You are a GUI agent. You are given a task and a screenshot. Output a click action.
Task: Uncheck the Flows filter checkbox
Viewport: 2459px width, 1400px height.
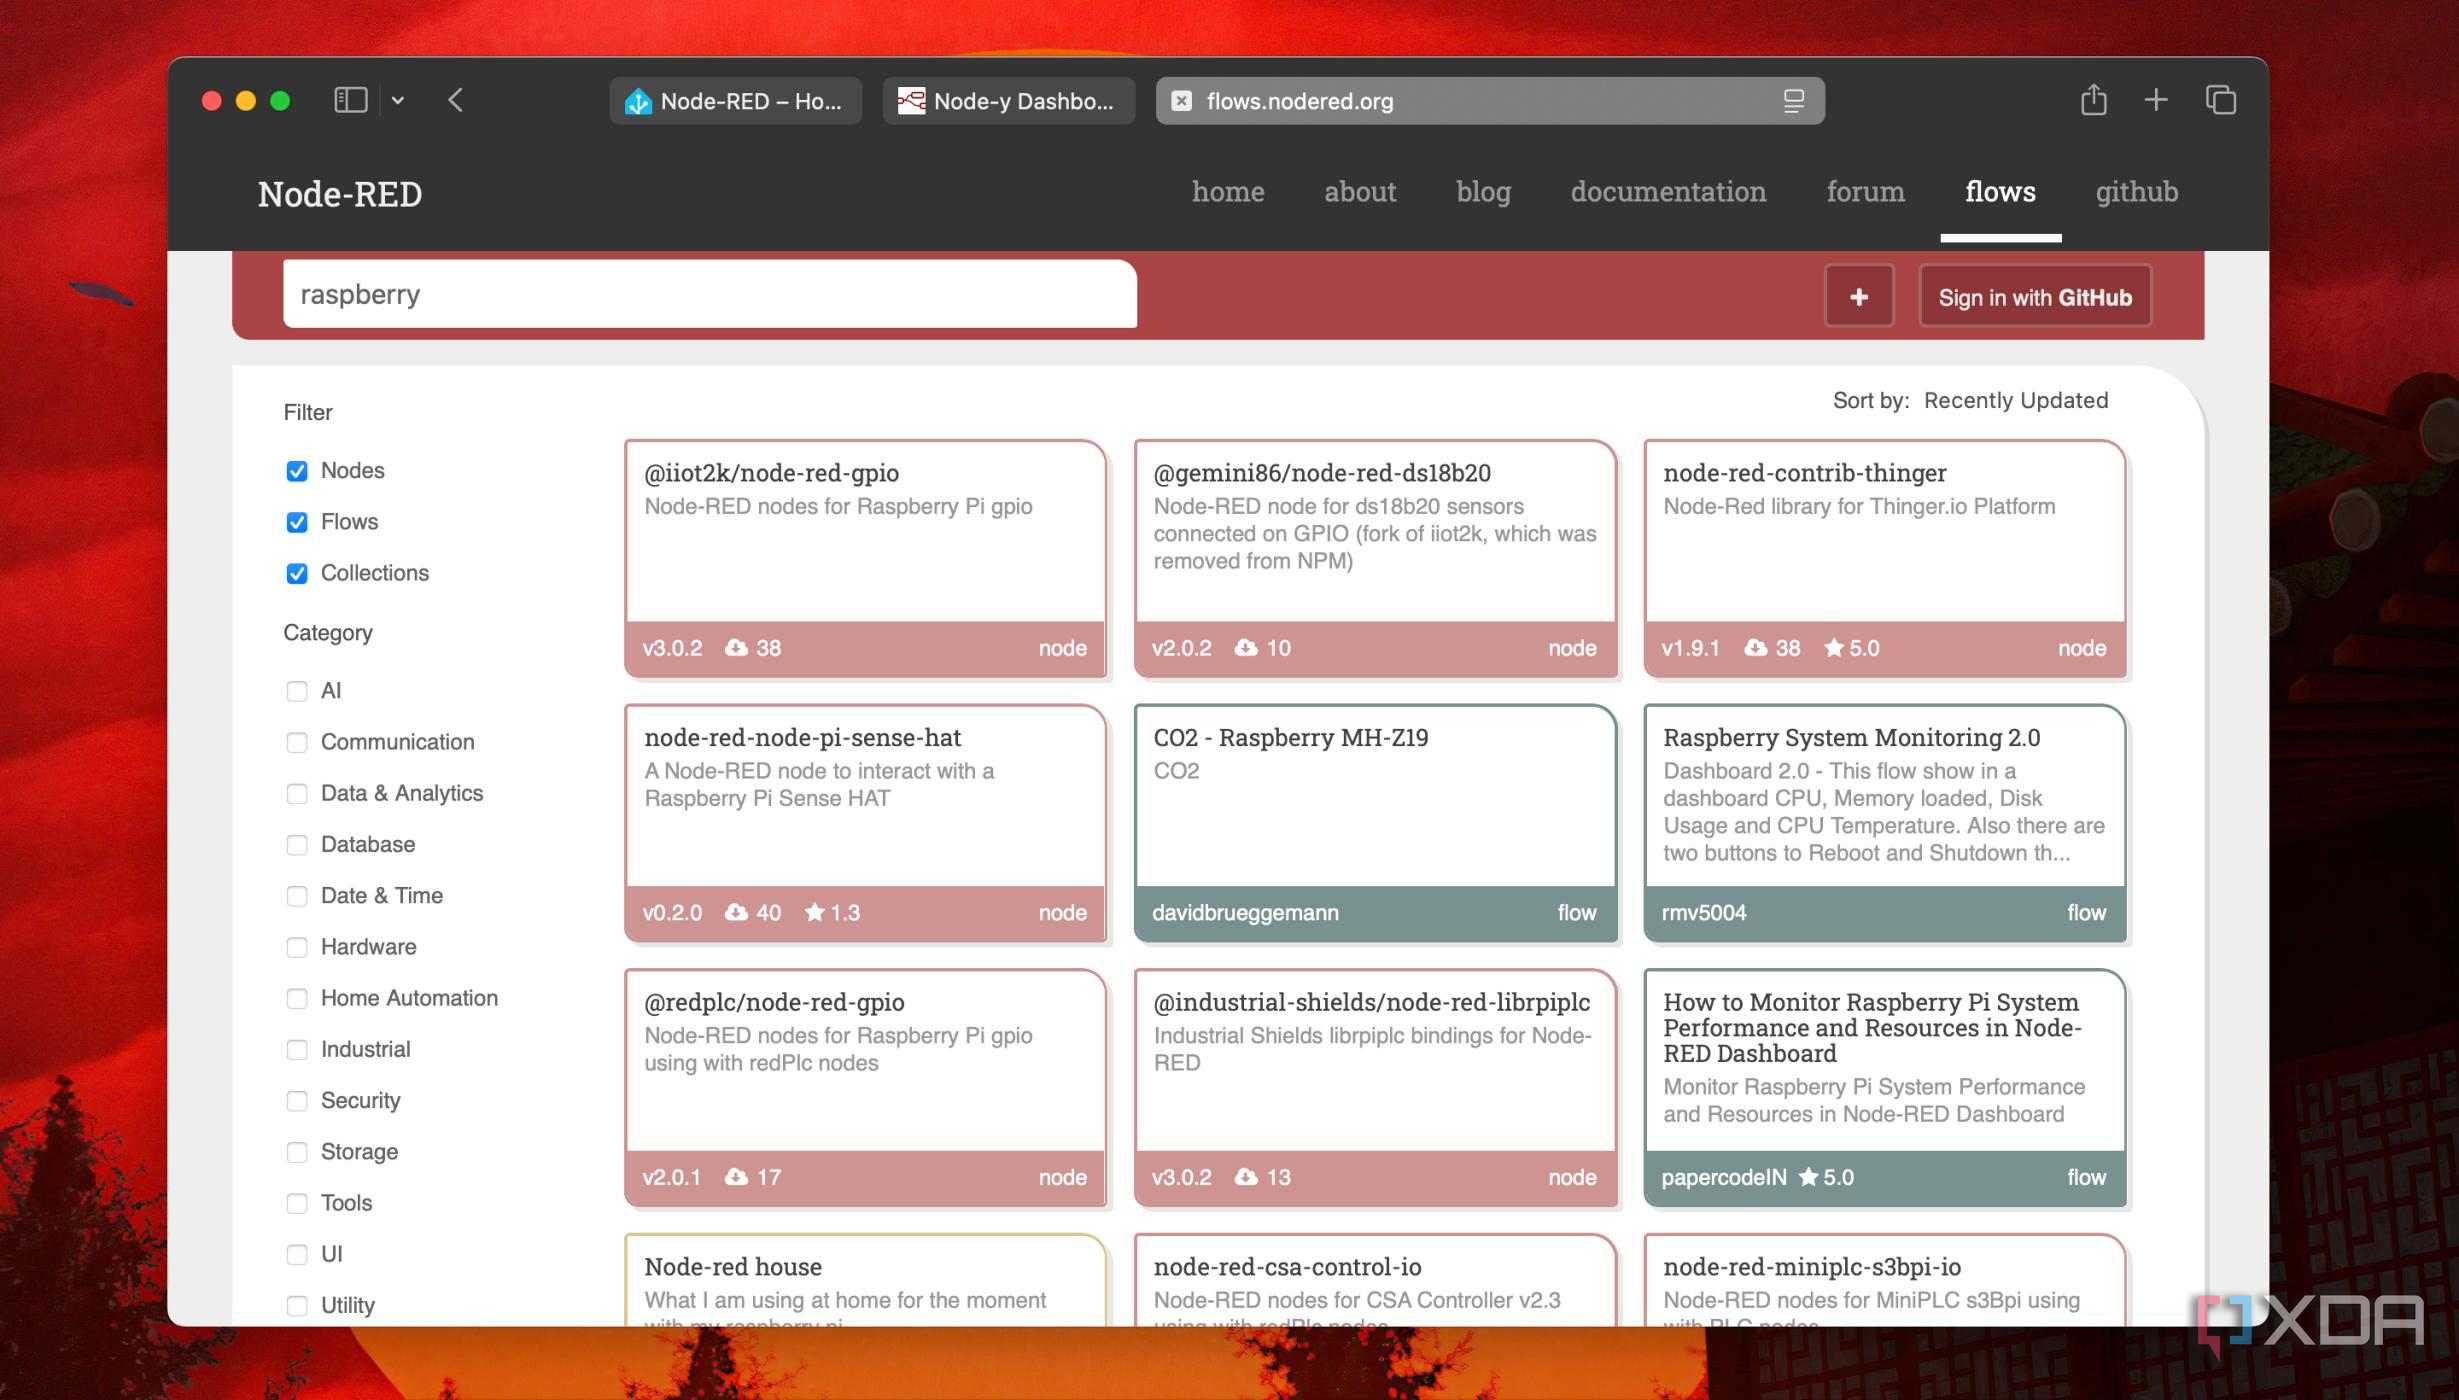coord(297,522)
